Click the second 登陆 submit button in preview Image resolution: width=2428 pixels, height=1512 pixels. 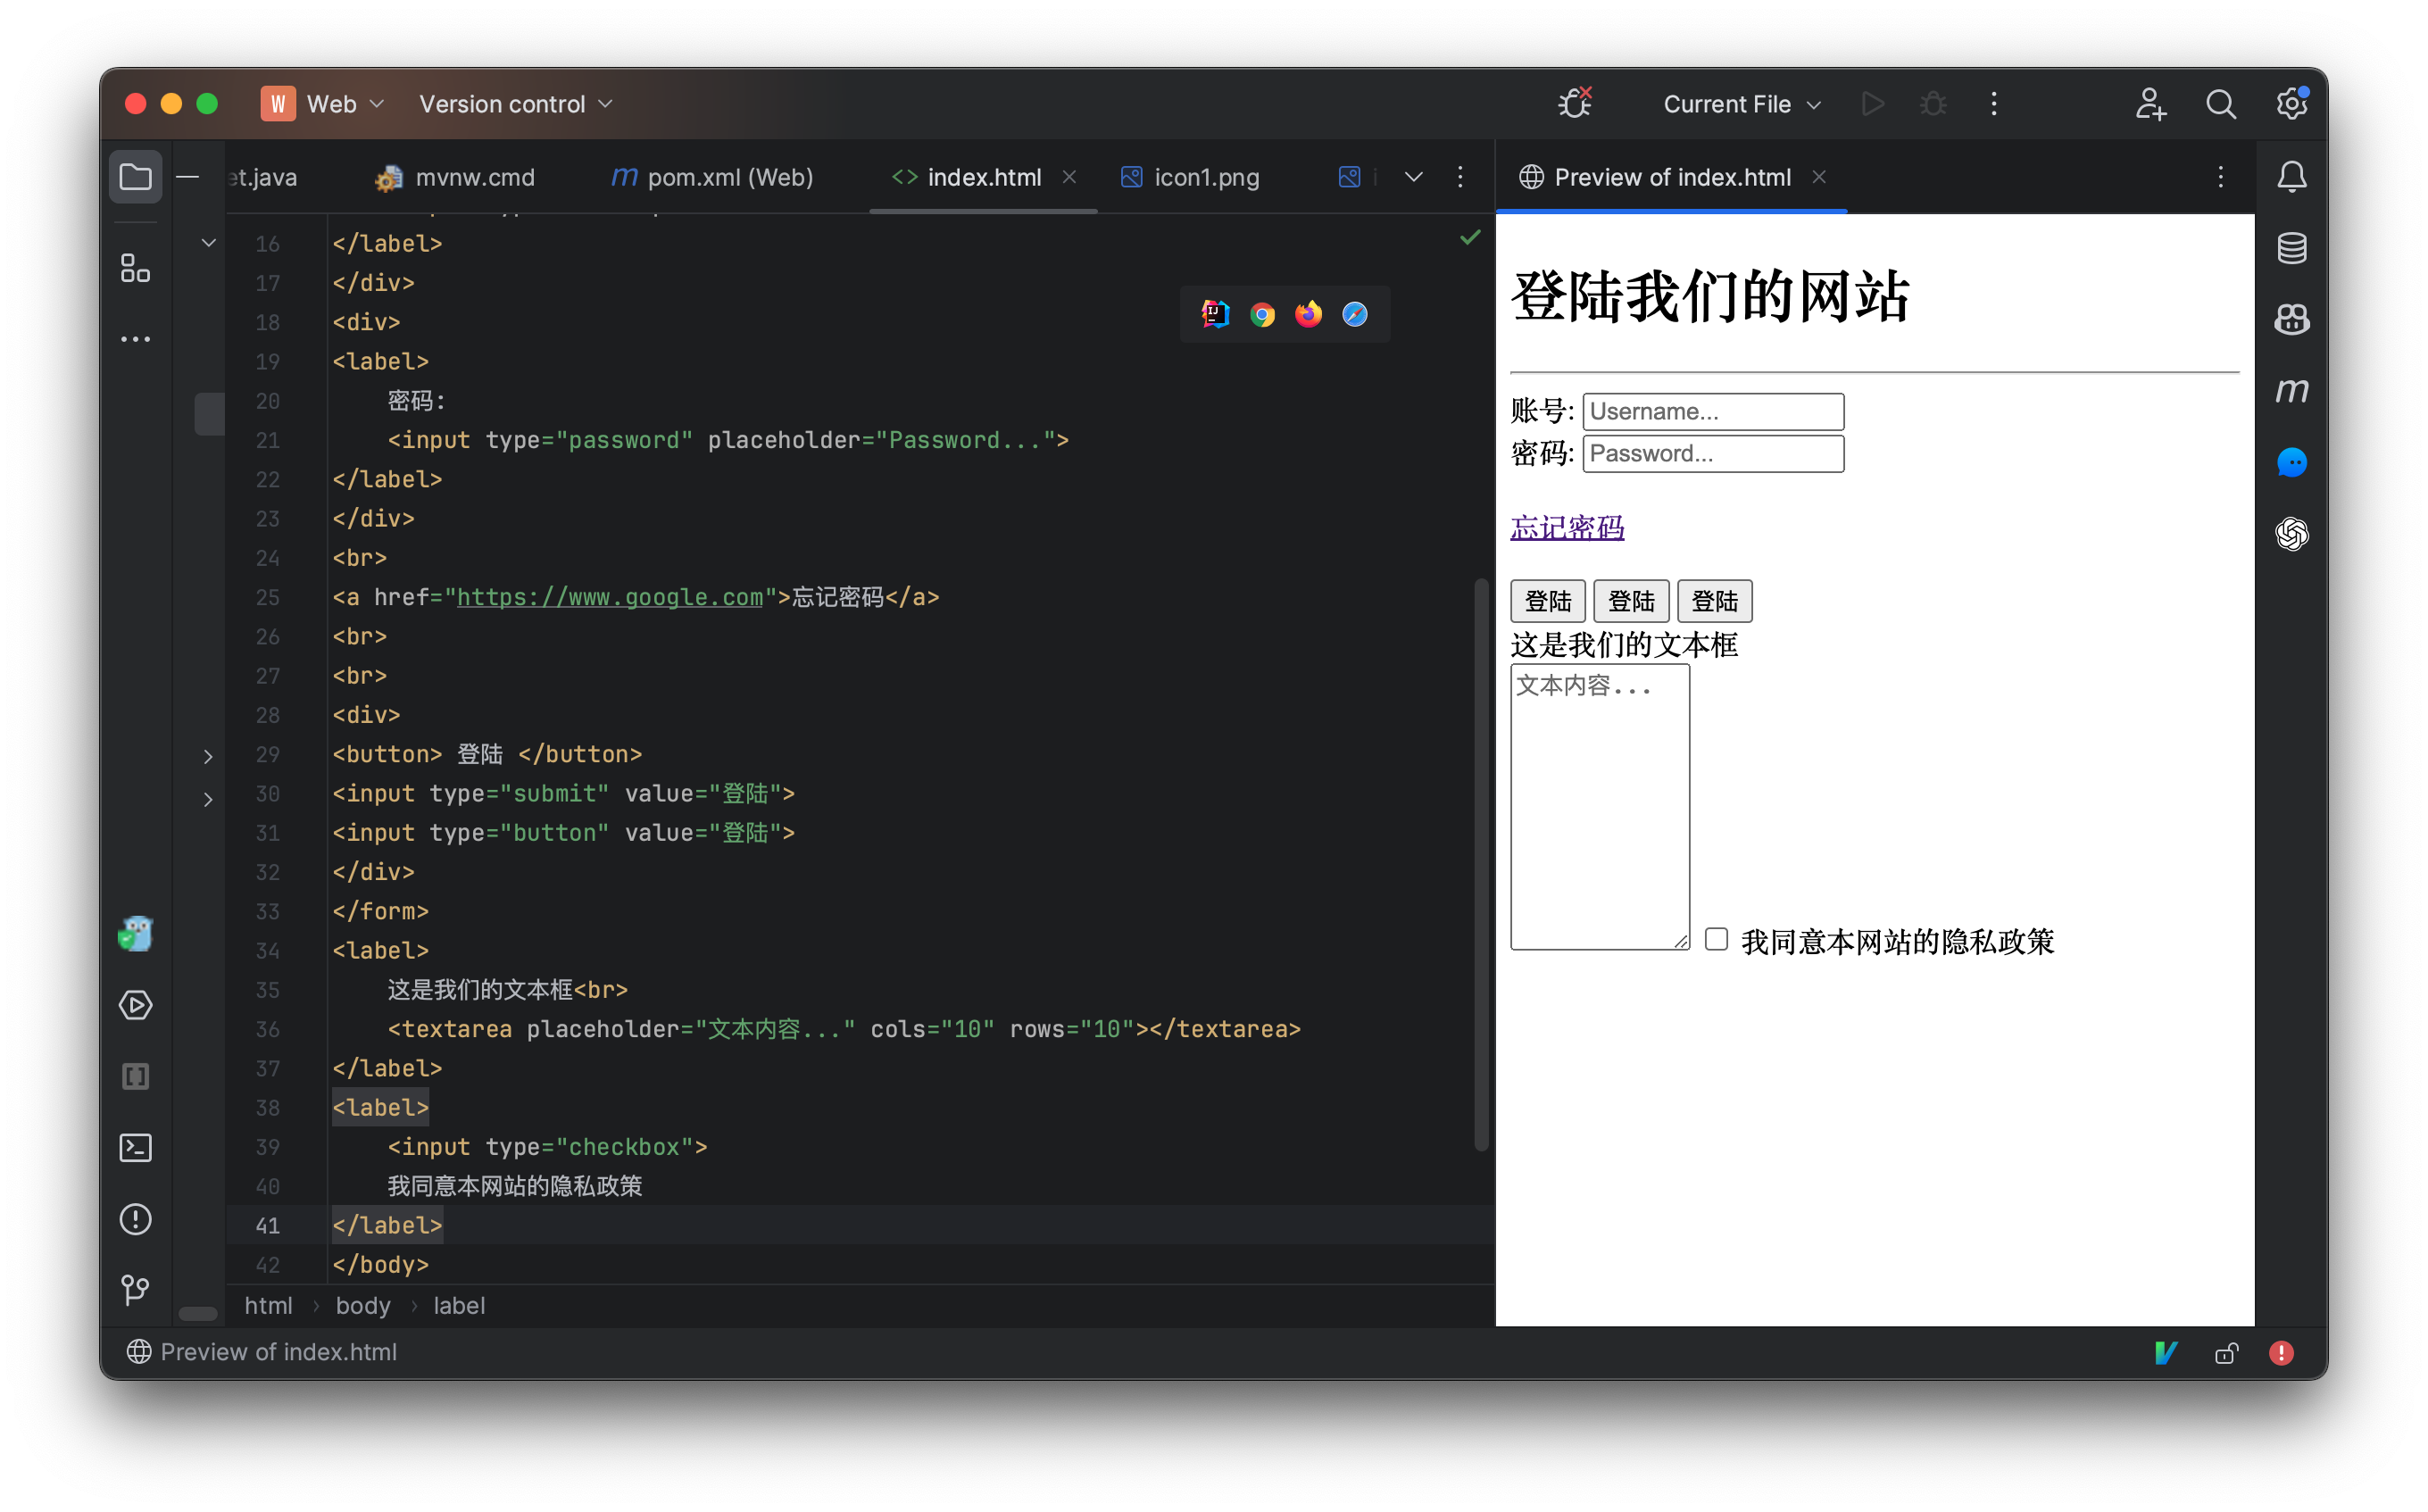(x=1631, y=601)
